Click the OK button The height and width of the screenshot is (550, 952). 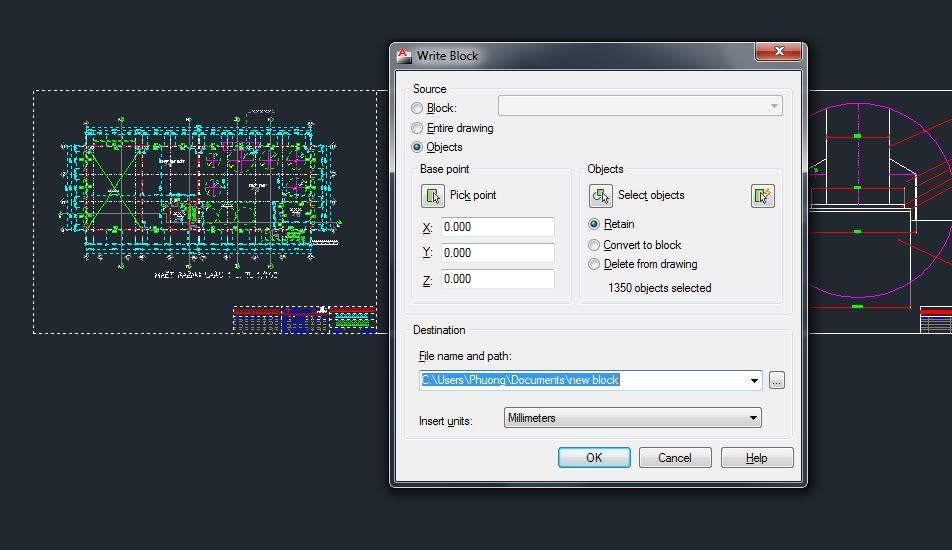(x=594, y=458)
